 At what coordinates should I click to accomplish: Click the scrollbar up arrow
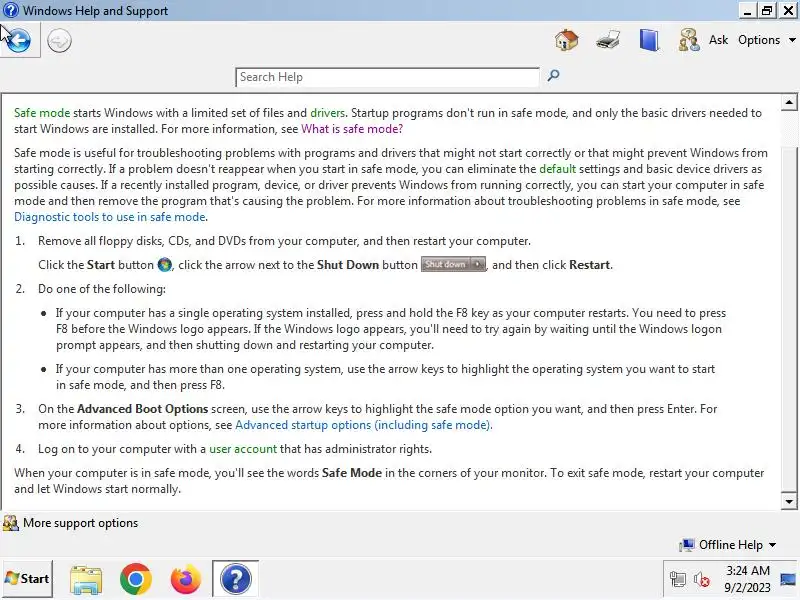coord(789,103)
